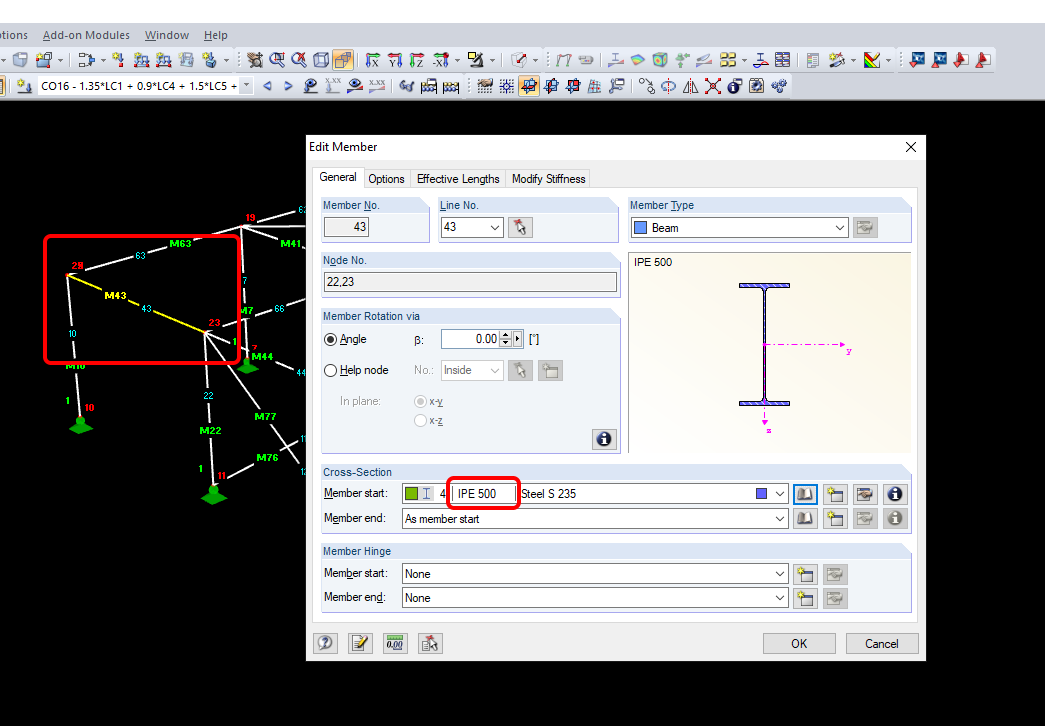Image resolution: width=1045 pixels, height=726 pixels.
Task: Show cross-section info for member start
Action: tap(895, 494)
